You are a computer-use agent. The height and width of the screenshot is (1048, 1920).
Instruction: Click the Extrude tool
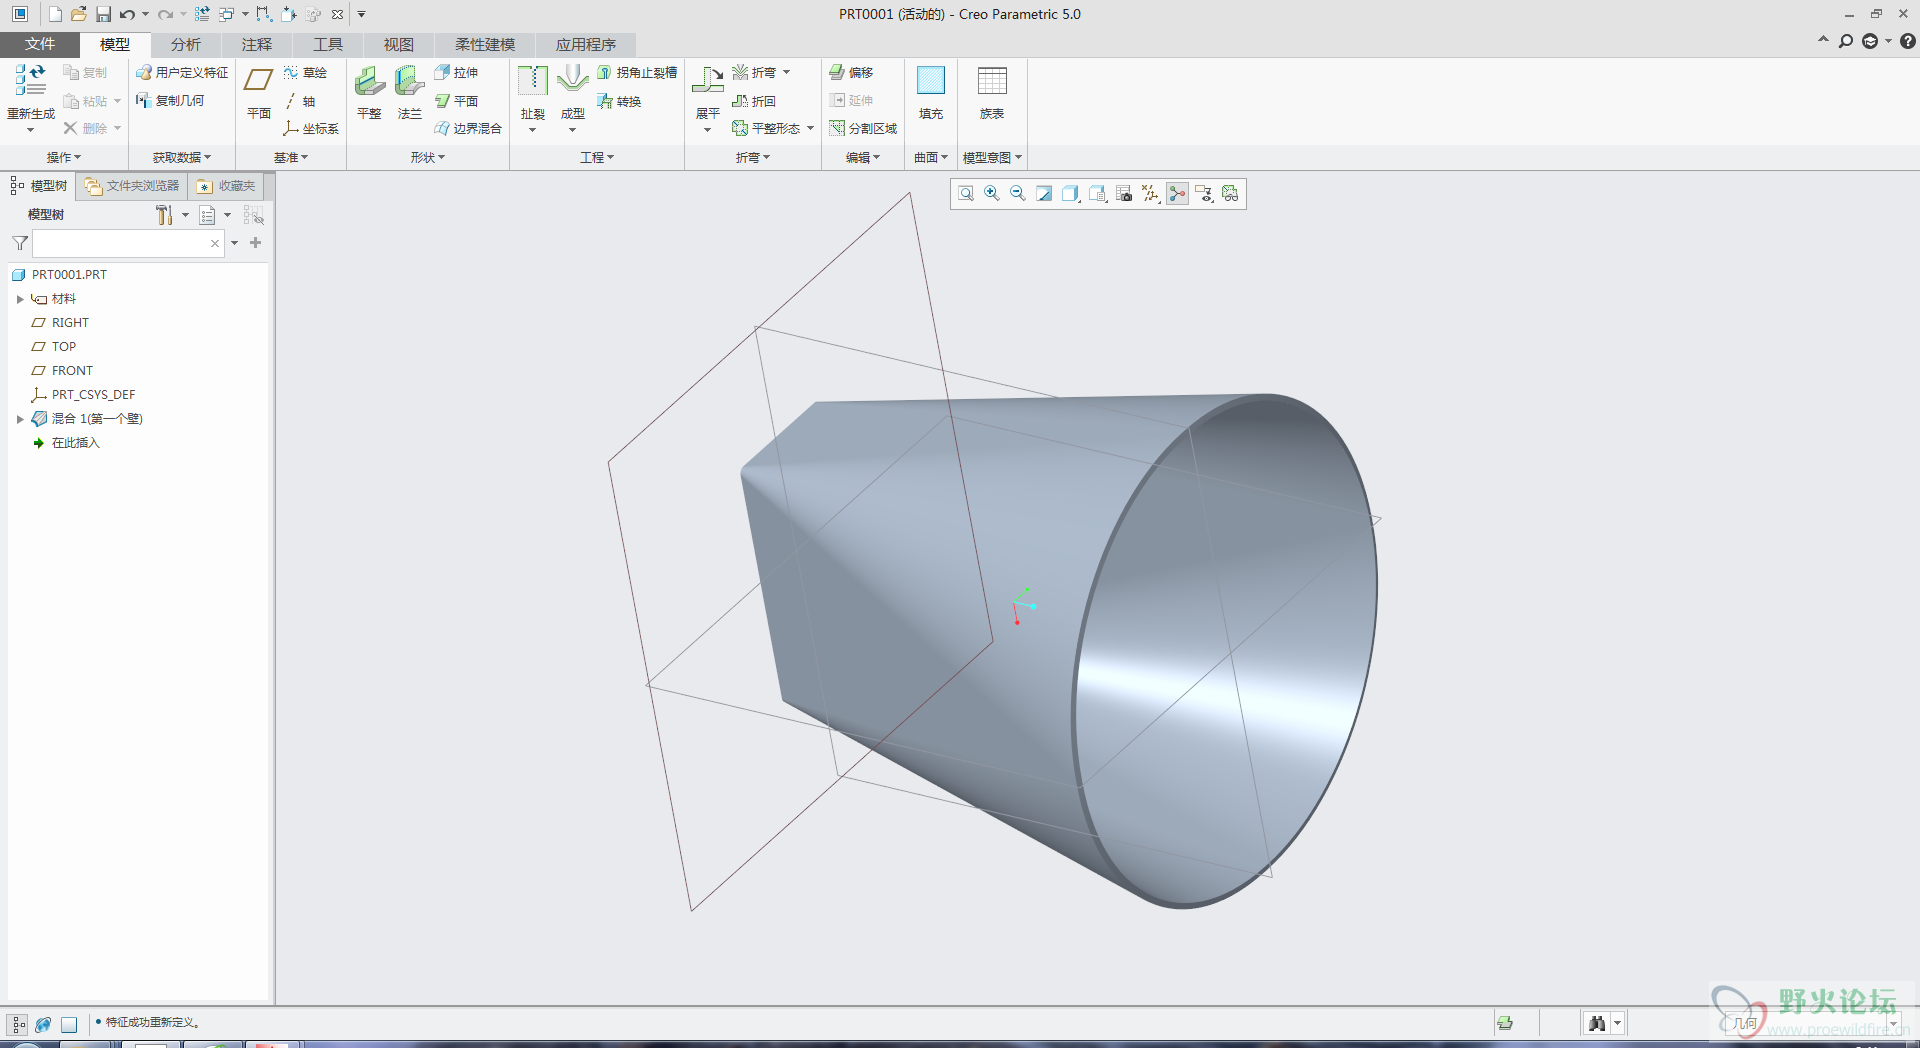pyautogui.click(x=456, y=73)
